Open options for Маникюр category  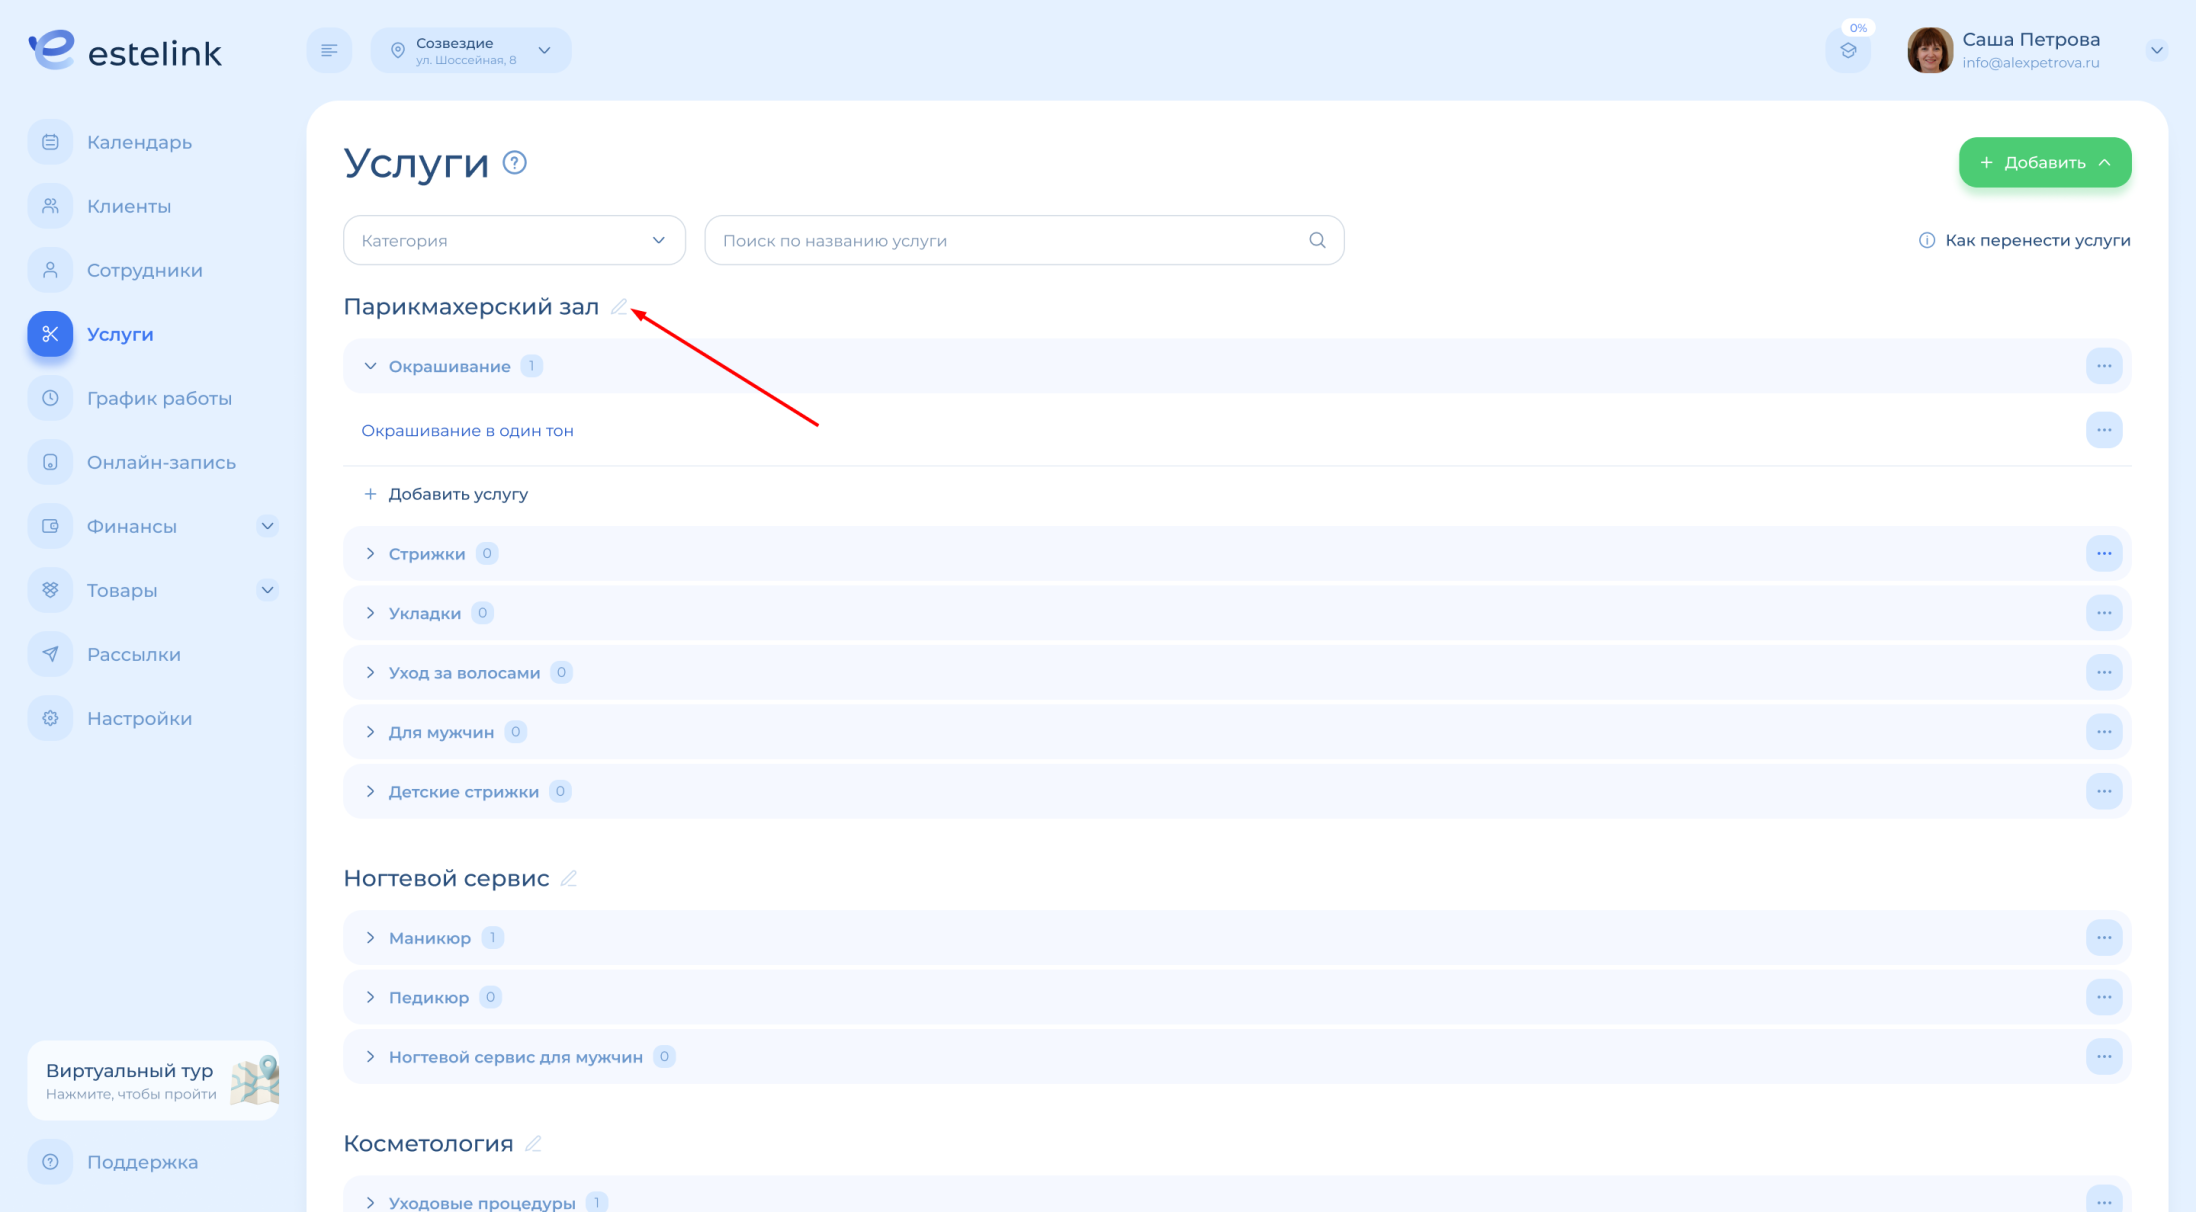[x=2104, y=937]
